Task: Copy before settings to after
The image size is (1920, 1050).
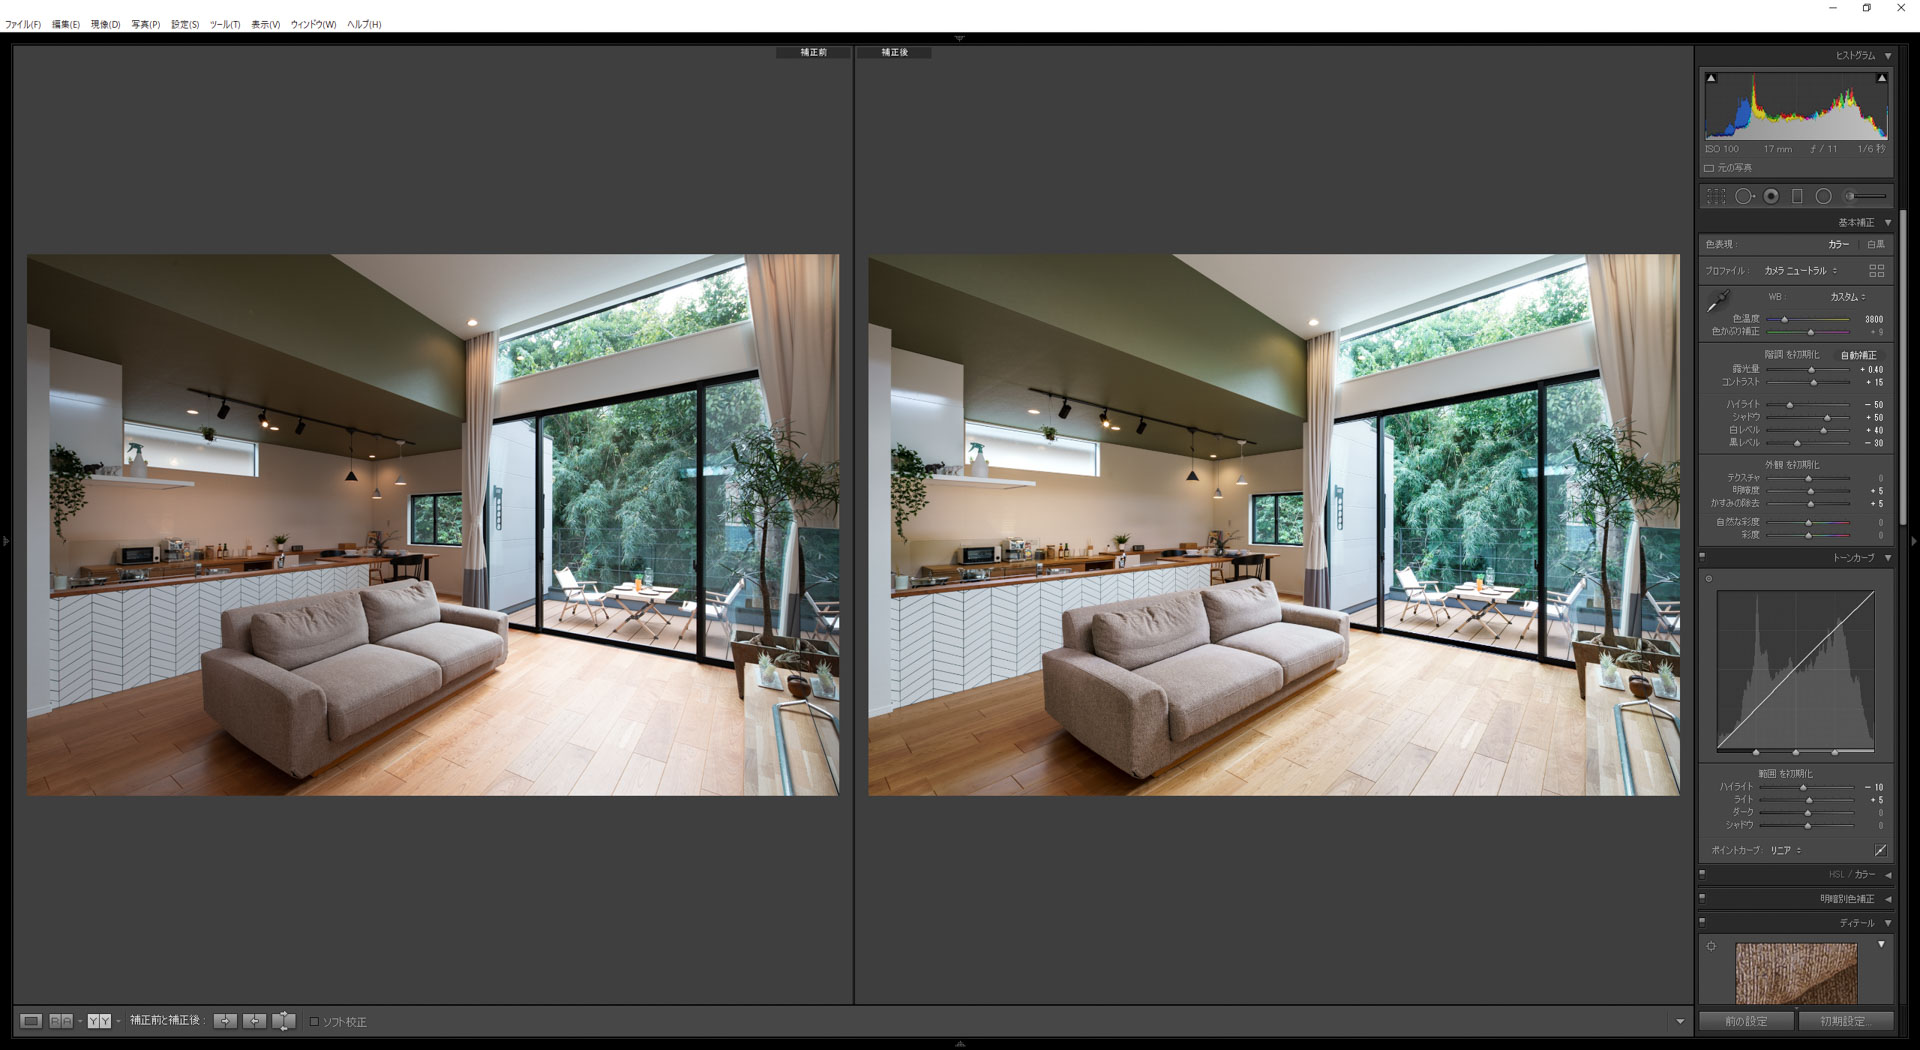Action: point(225,1021)
